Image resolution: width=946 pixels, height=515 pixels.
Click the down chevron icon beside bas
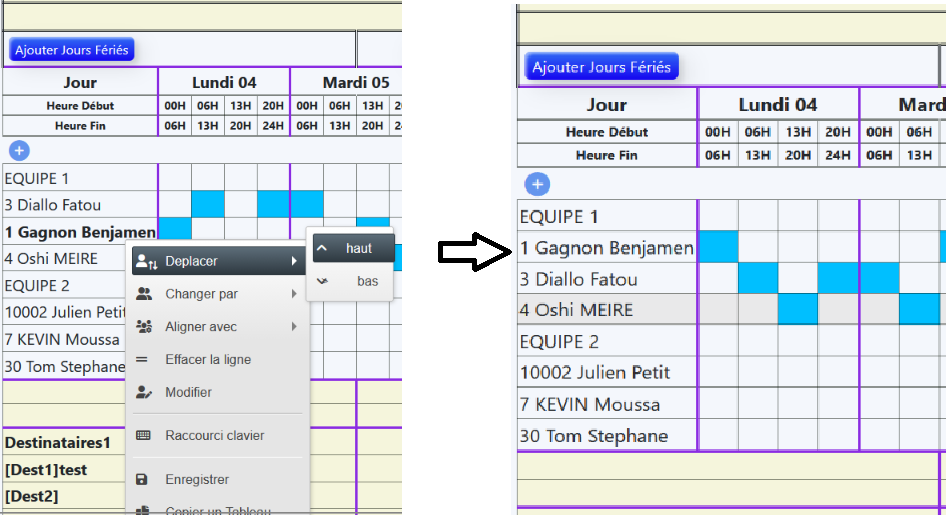(322, 281)
